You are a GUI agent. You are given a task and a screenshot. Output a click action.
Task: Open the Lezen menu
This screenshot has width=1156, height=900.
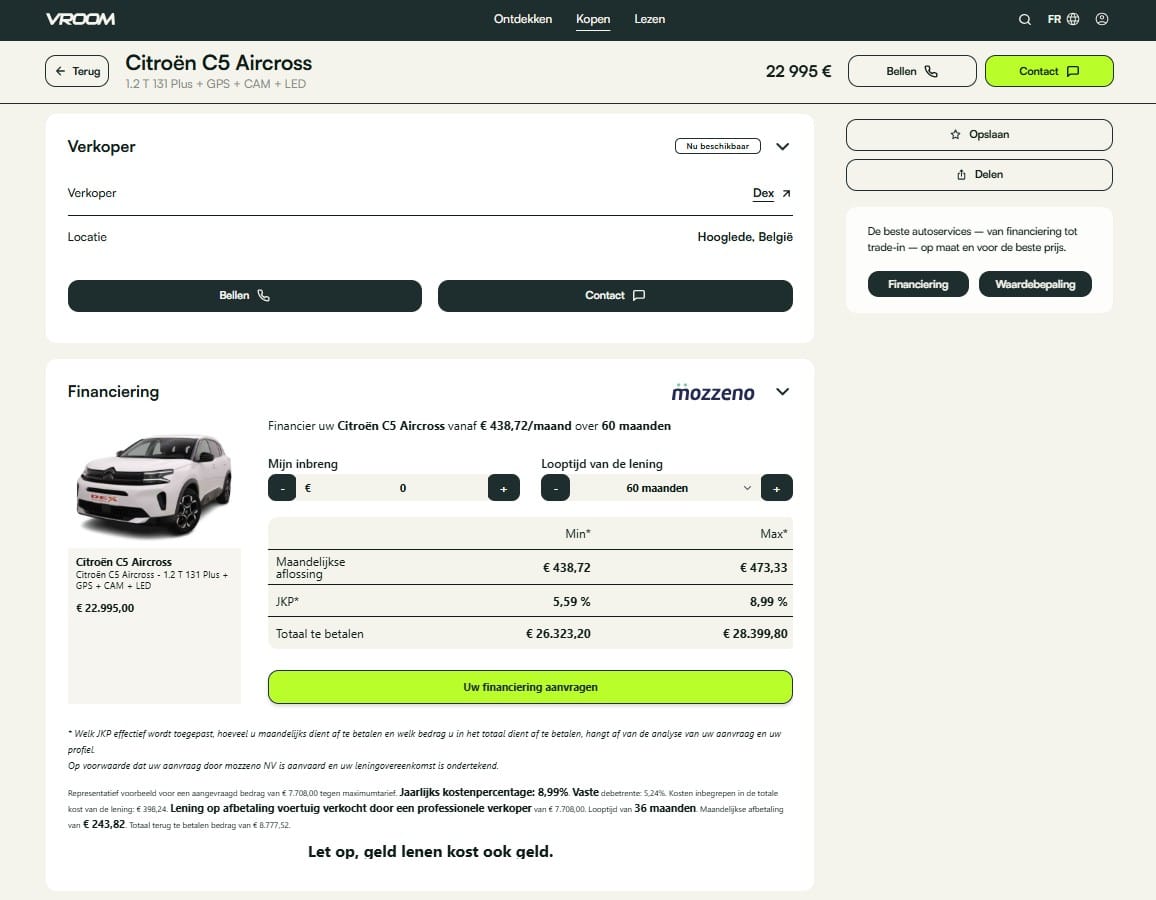click(x=650, y=19)
